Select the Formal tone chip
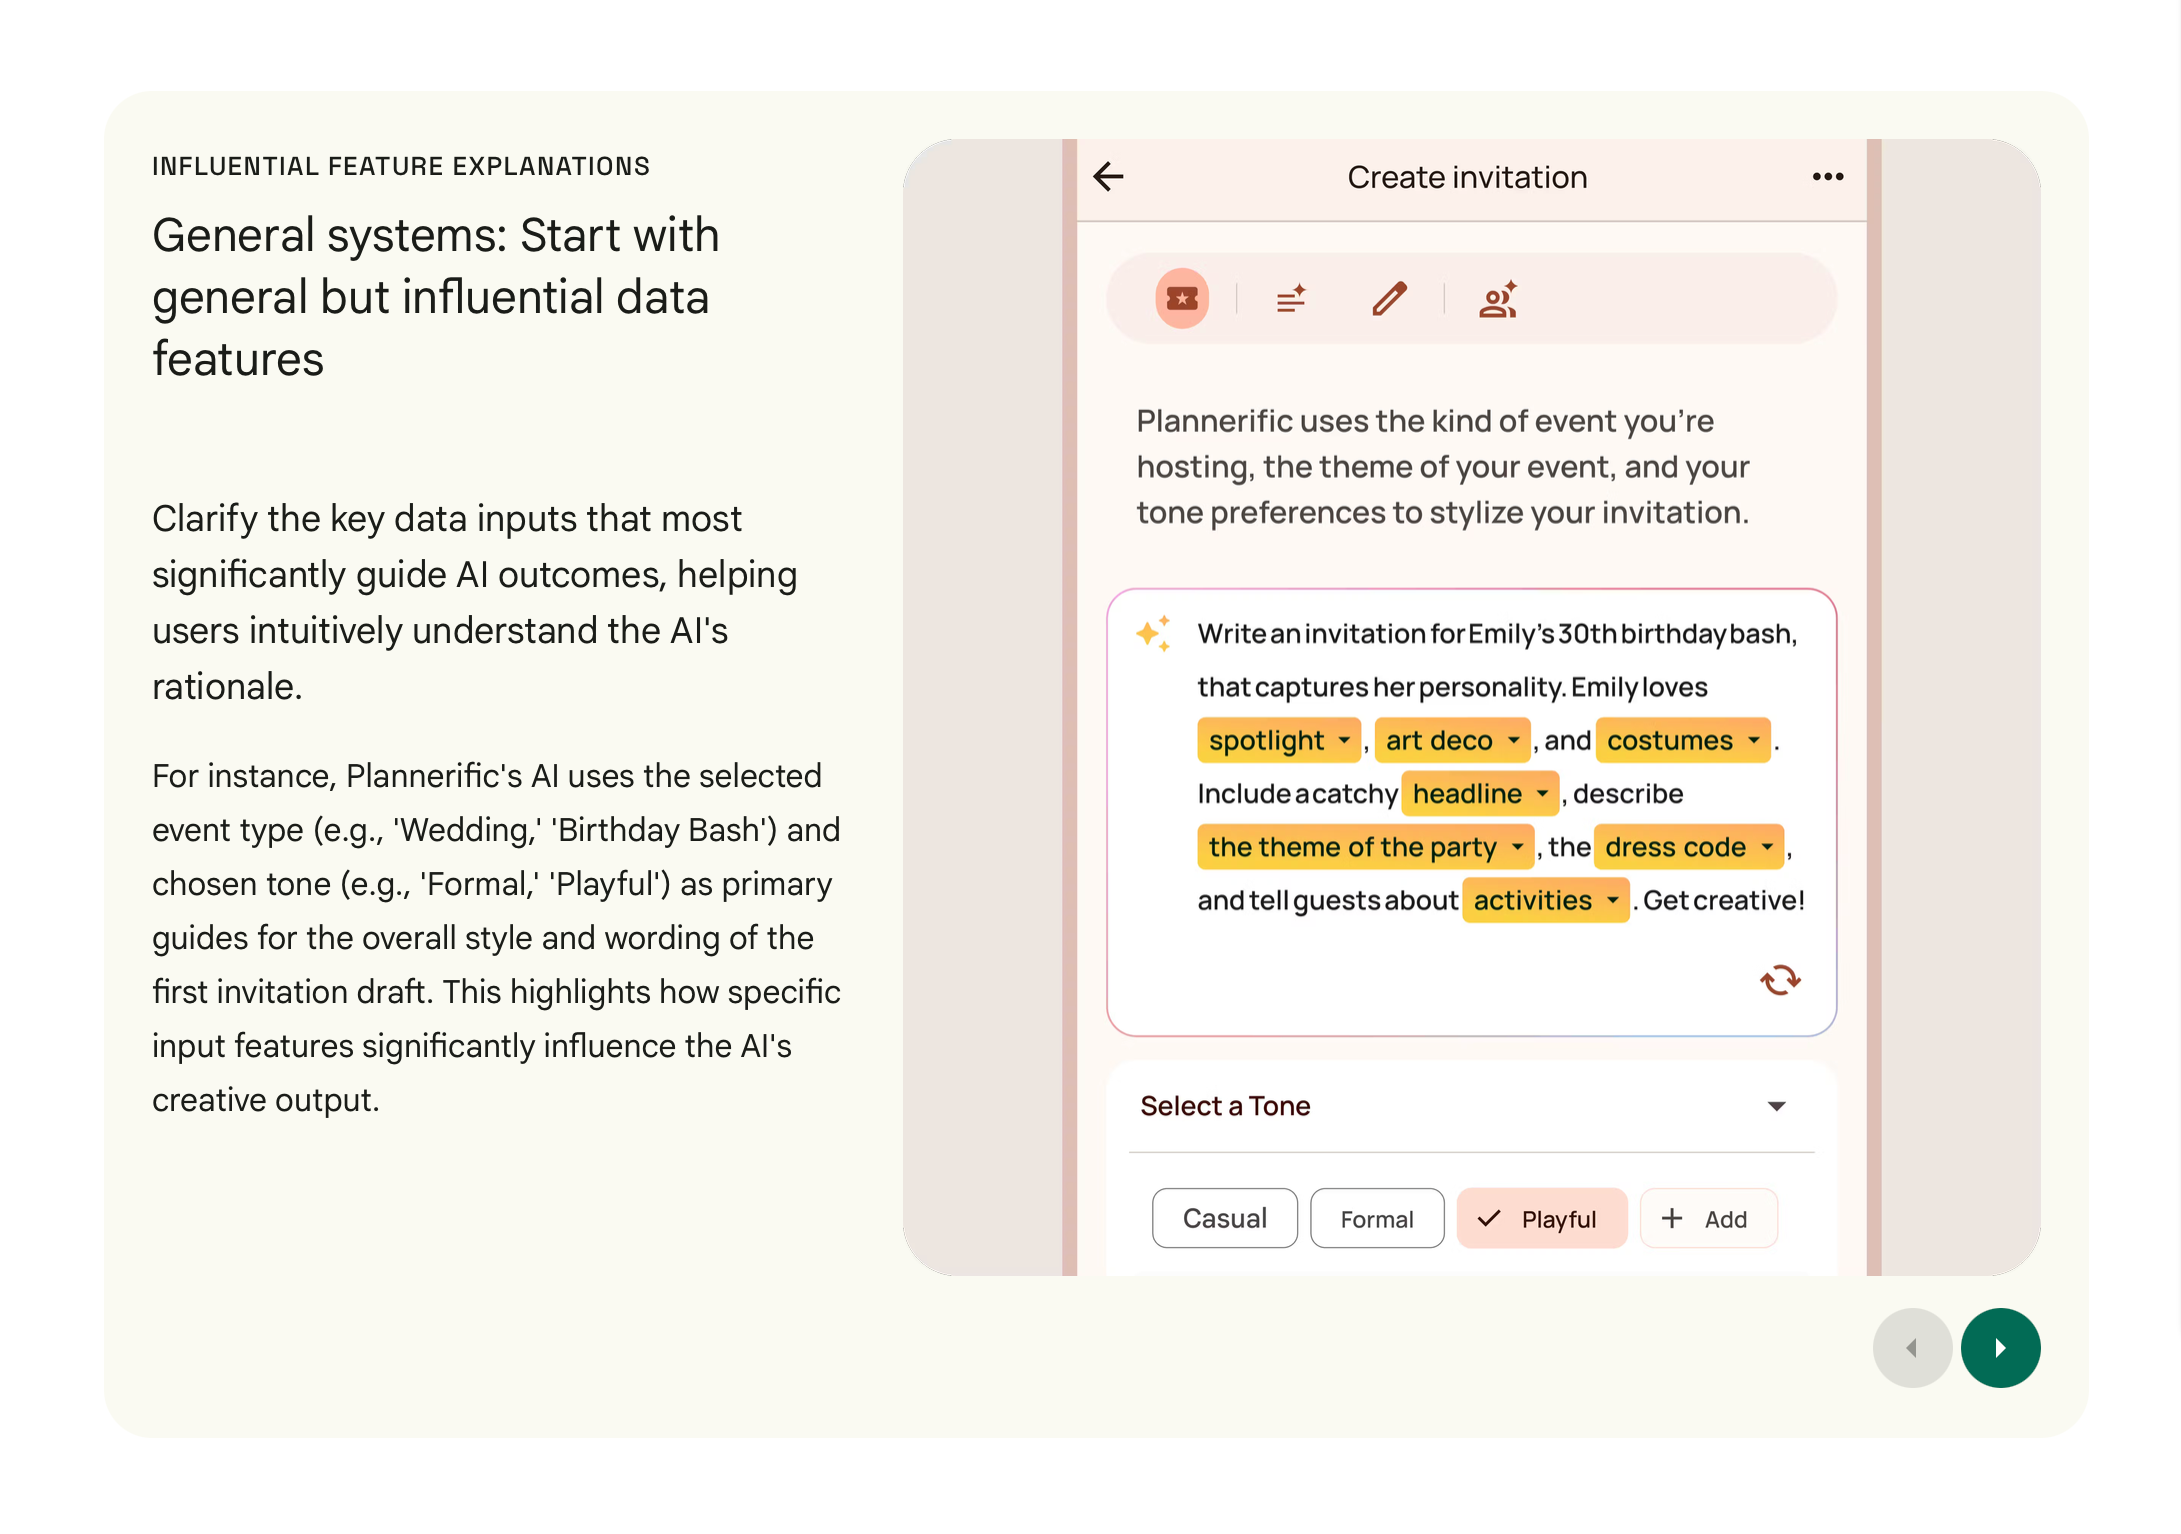Viewport: 2181px width, 1534px height. (x=1376, y=1218)
